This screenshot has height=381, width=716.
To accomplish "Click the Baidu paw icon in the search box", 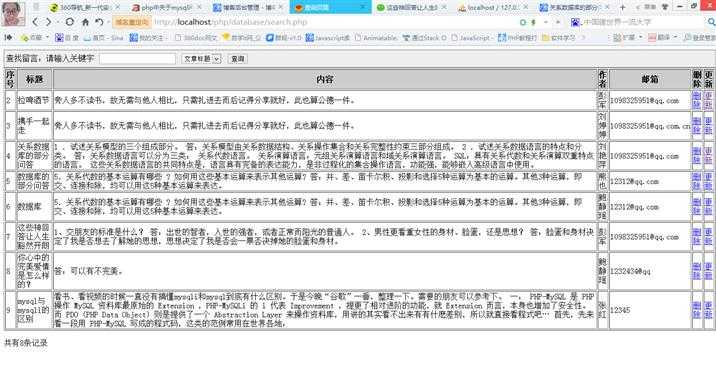I will [x=575, y=22].
